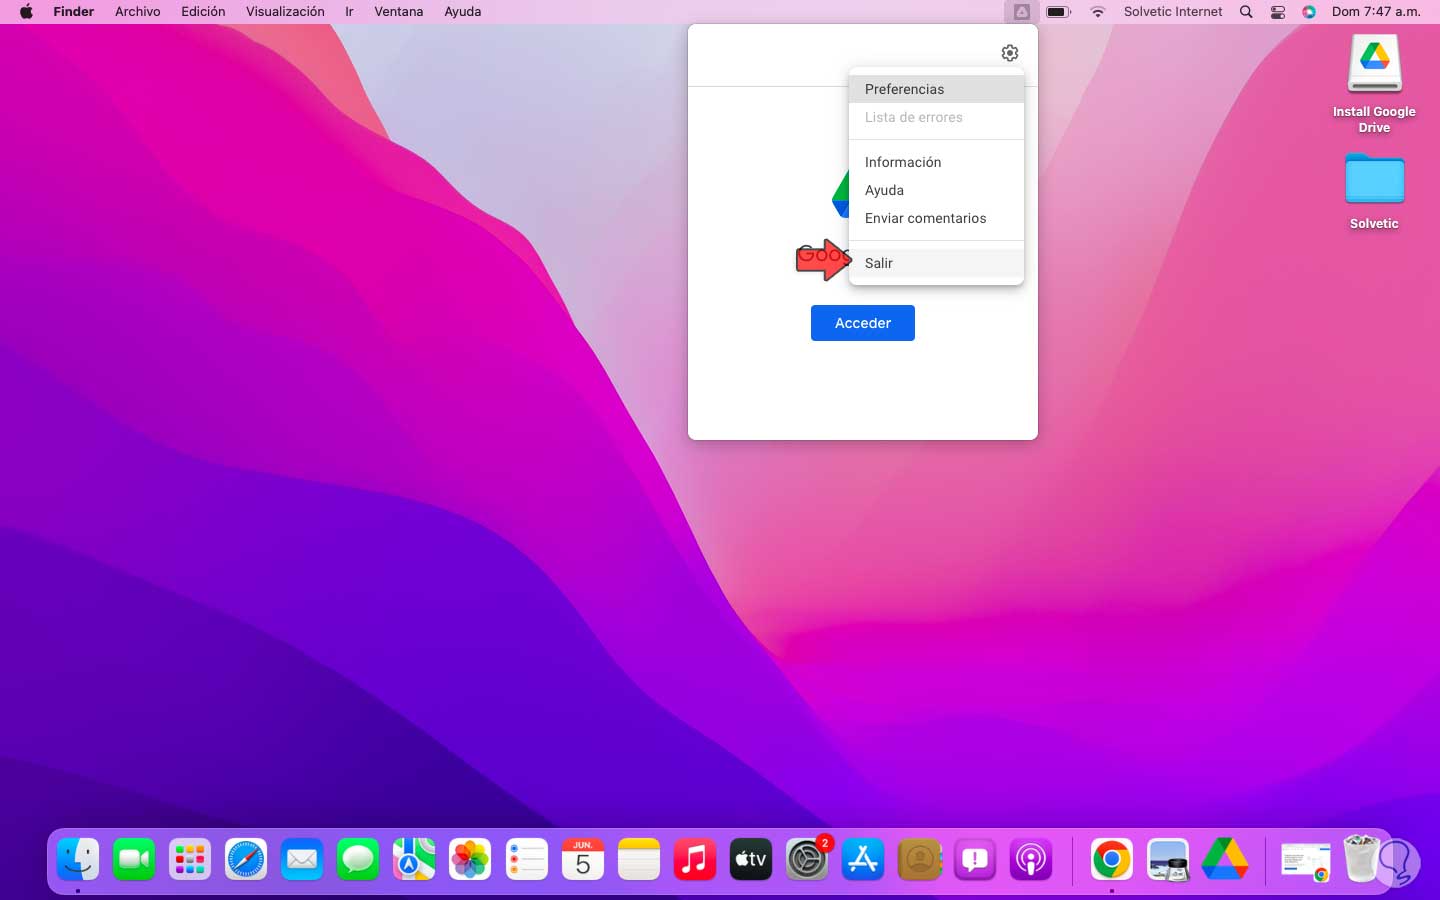Open the Ventana menu

tap(399, 12)
